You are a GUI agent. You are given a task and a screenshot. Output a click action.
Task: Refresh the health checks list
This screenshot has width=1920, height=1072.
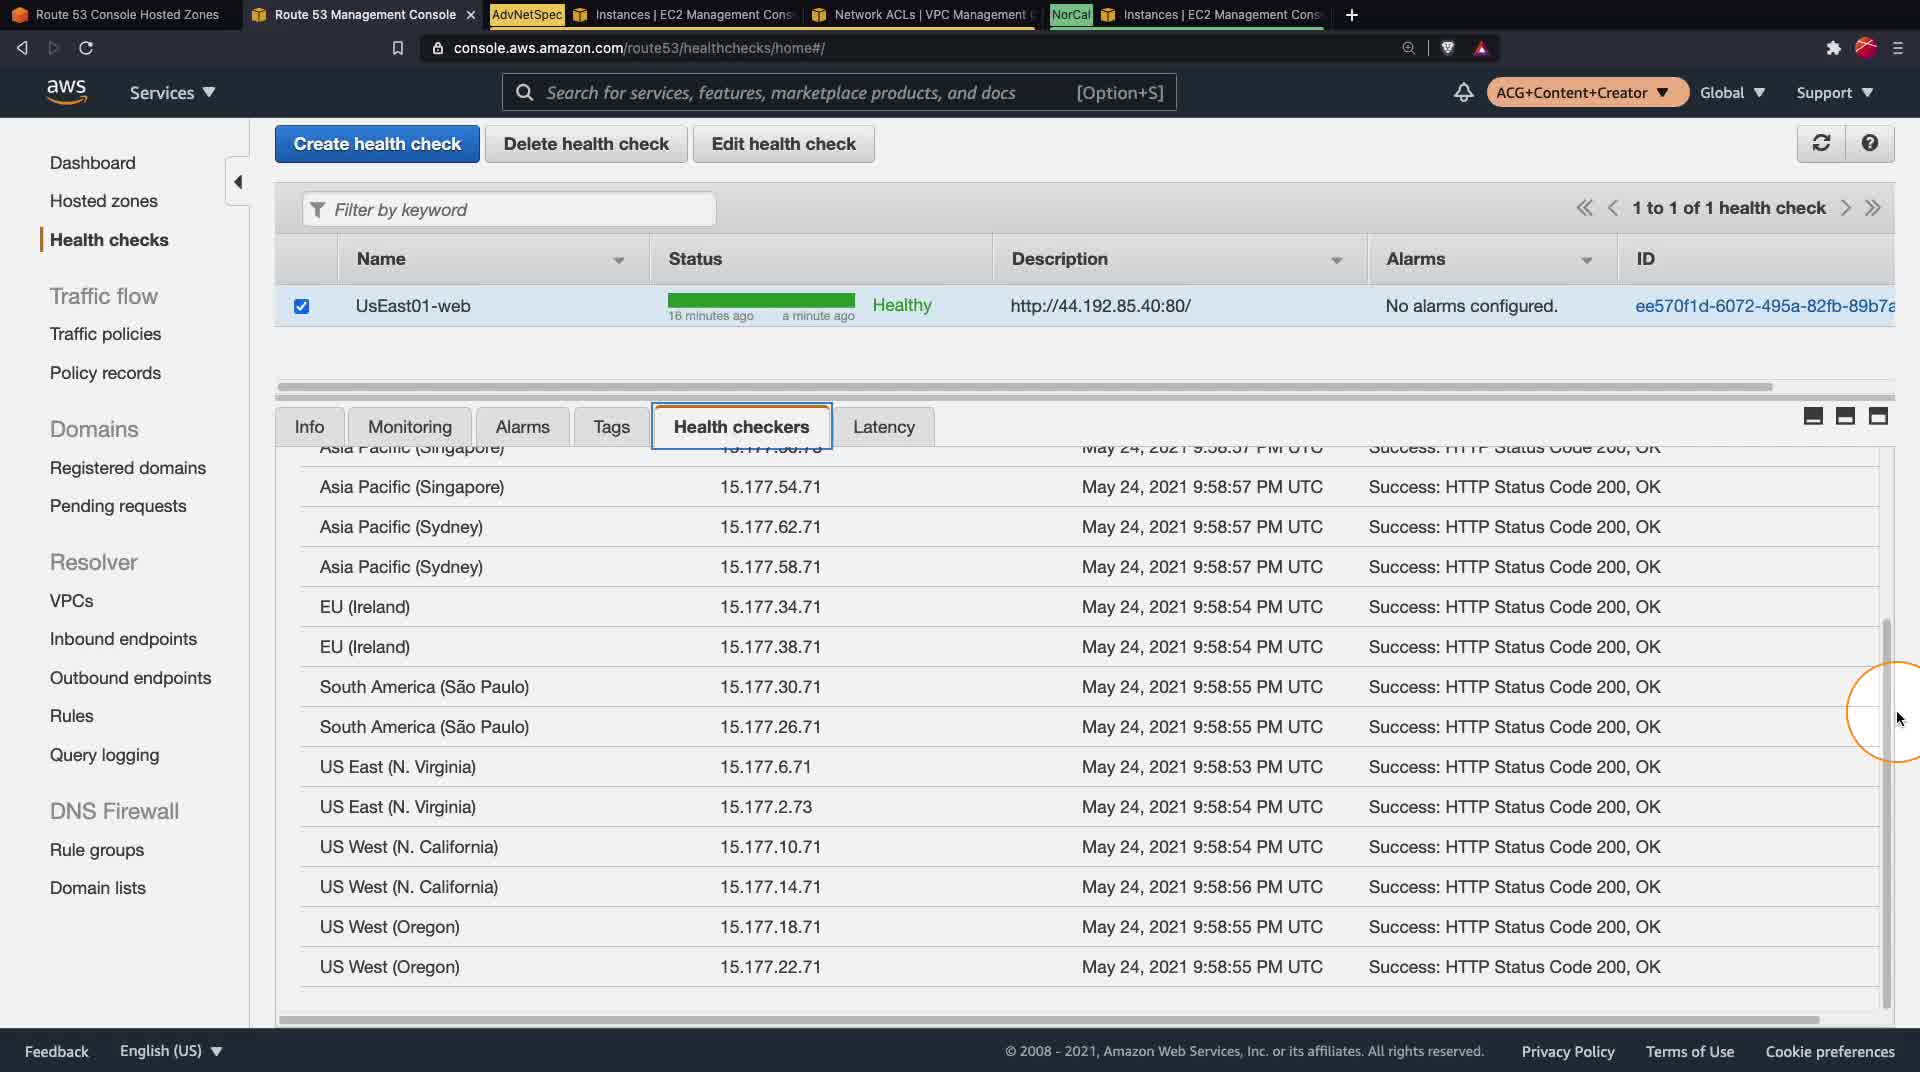coord(1821,143)
